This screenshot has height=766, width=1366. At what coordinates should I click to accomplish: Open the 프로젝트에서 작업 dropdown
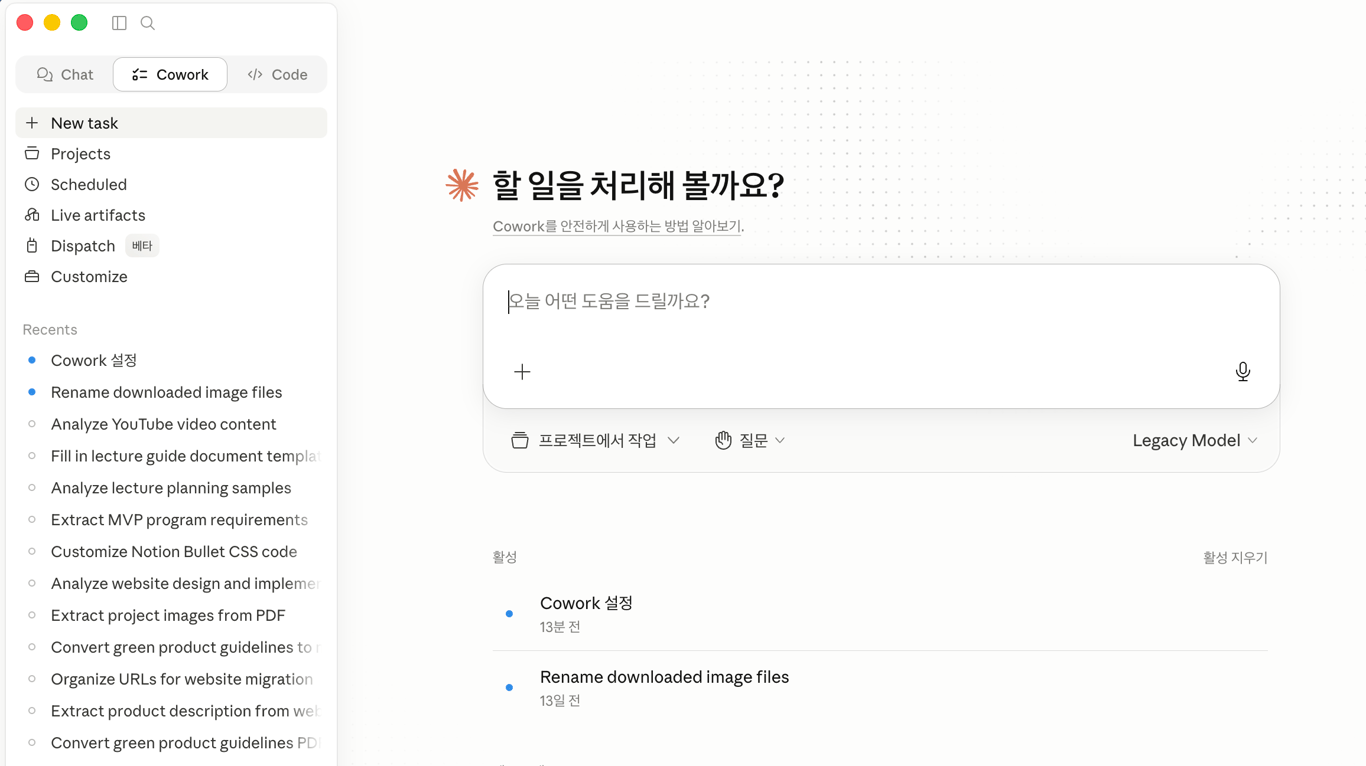tap(596, 440)
